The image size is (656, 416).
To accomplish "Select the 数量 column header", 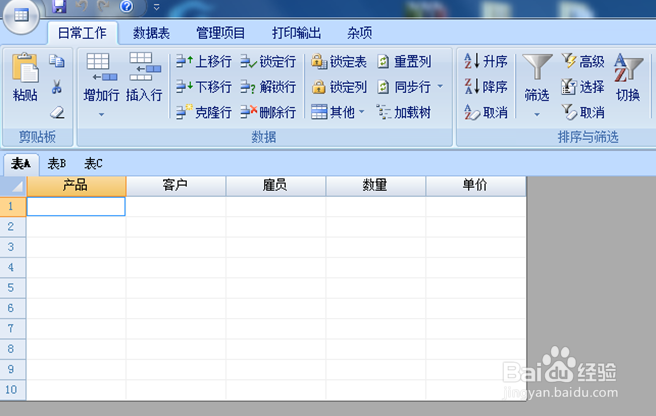I will tap(376, 186).
